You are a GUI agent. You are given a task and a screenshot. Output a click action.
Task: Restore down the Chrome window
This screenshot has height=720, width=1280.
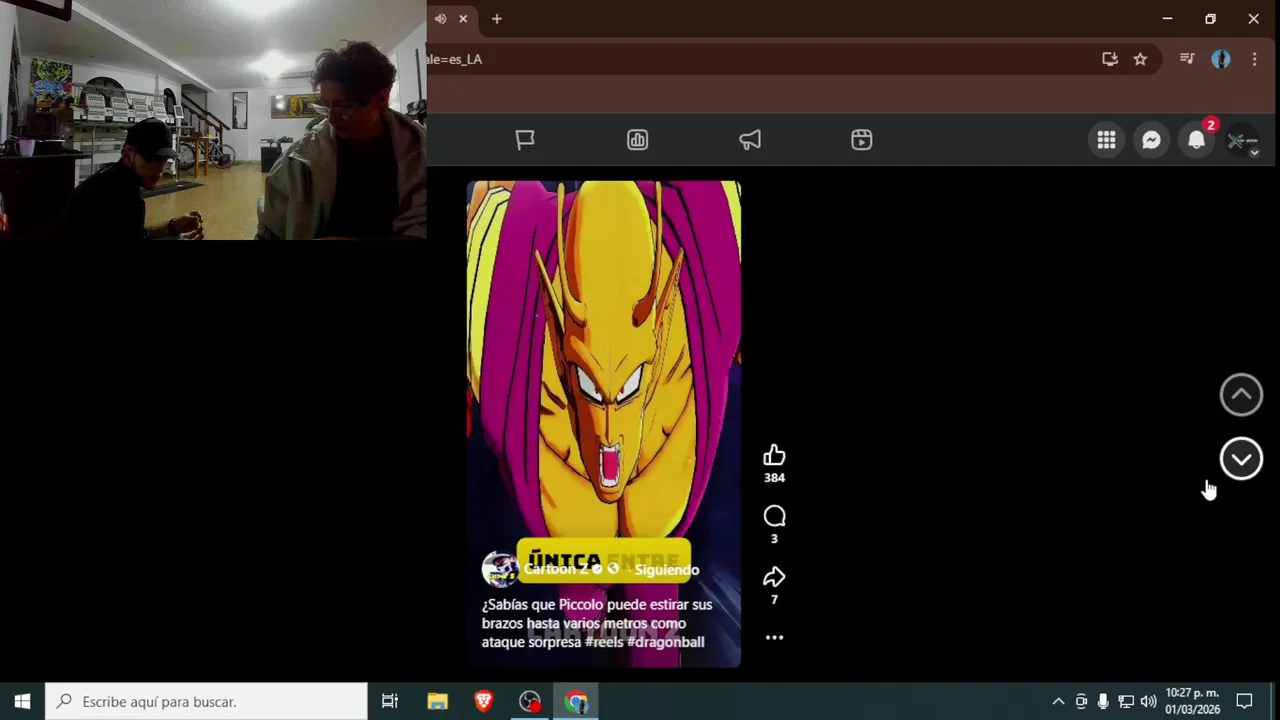tap(1210, 19)
